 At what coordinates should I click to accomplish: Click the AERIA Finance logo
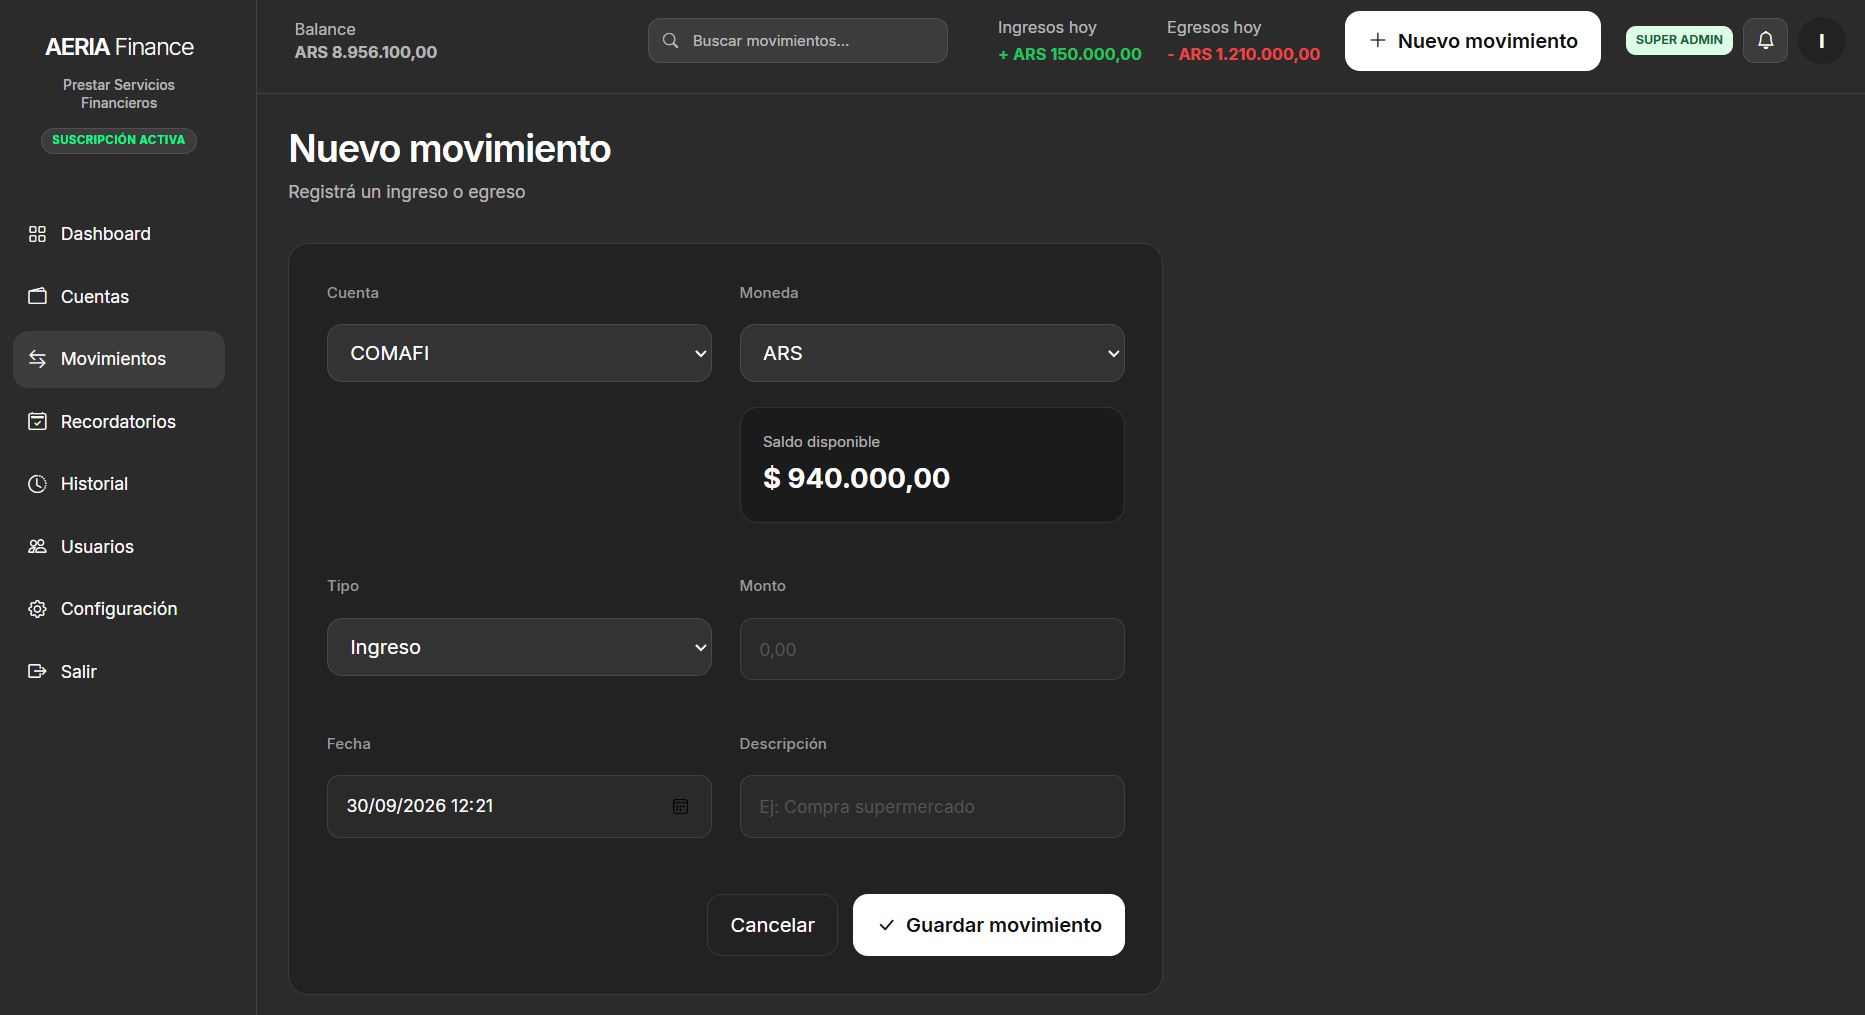(119, 47)
